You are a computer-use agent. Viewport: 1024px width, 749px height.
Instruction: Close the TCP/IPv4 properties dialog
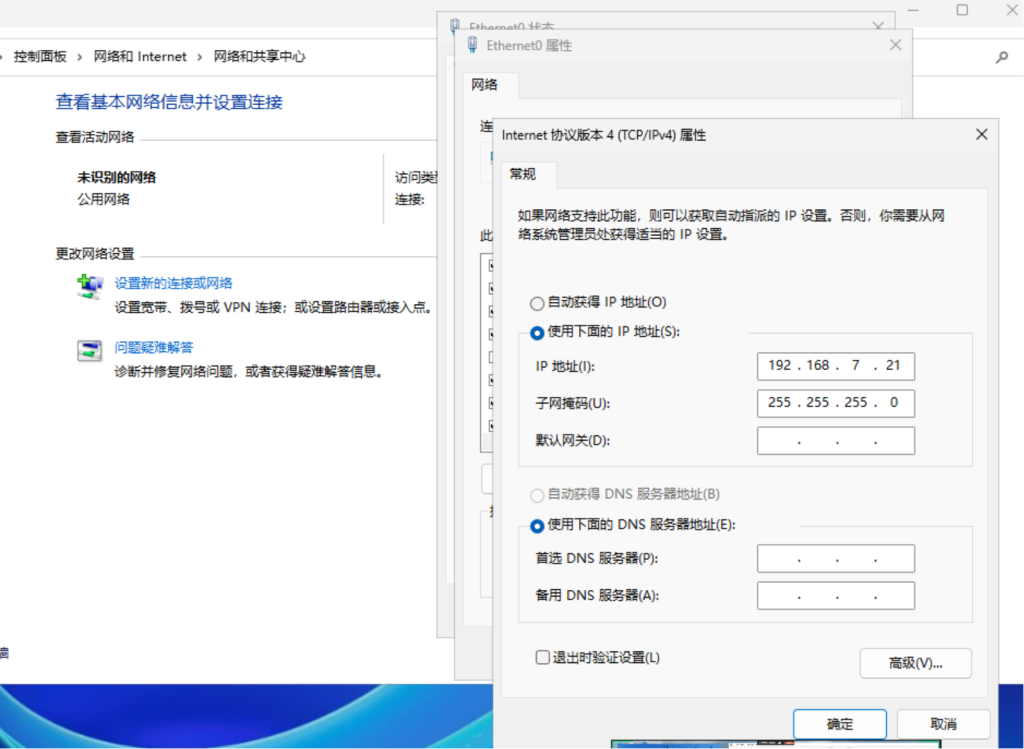coord(981,134)
